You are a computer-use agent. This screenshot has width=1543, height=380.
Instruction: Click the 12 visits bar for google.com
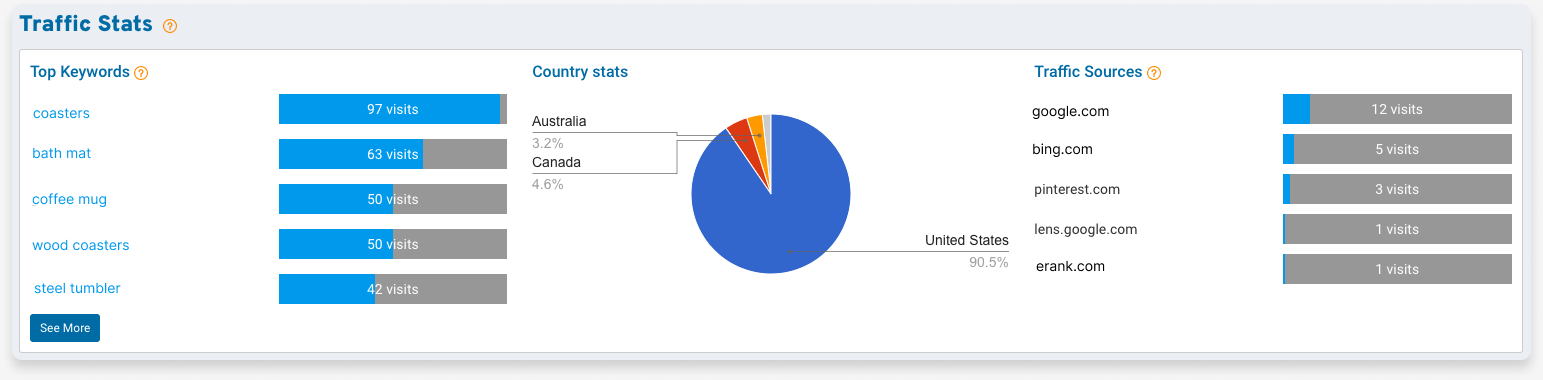(x=1397, y=109)
